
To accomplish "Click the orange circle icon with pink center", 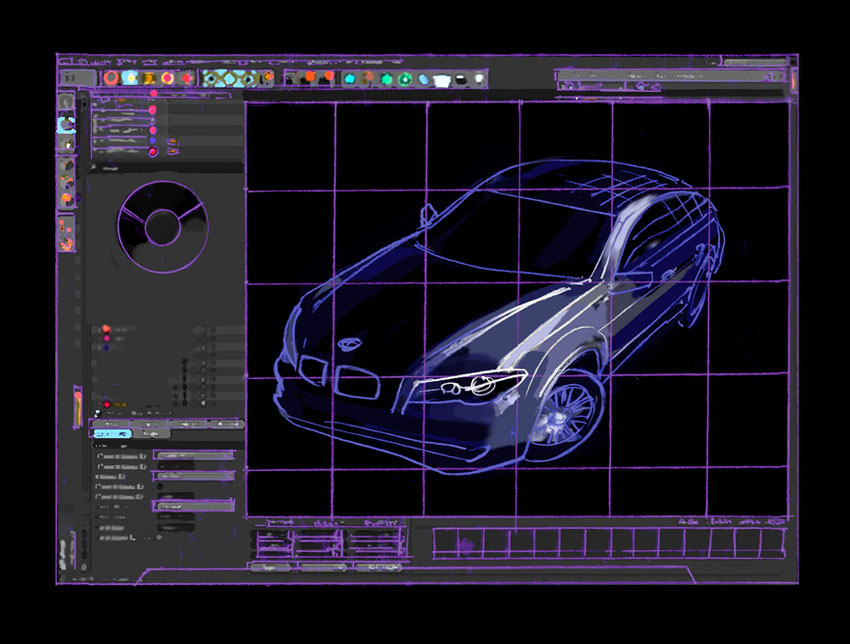I will (x=168, y=79).
